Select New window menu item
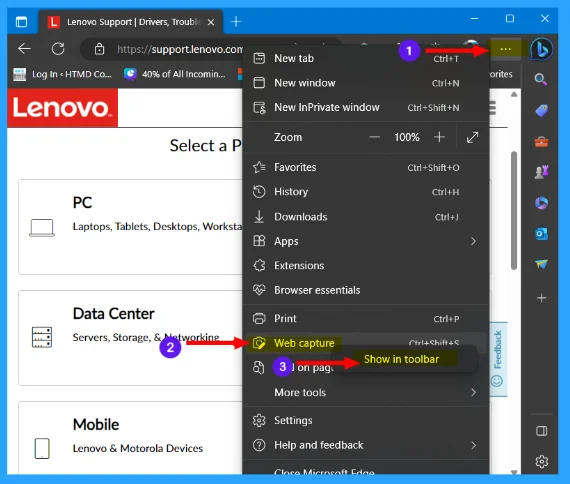Screen dimensions: 570x484 click(x=365, y=83)
